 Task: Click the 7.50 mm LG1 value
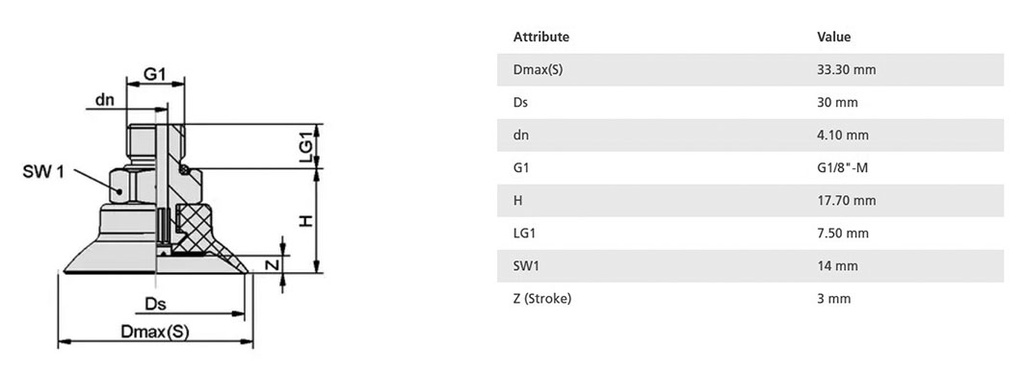pos(843,233)
